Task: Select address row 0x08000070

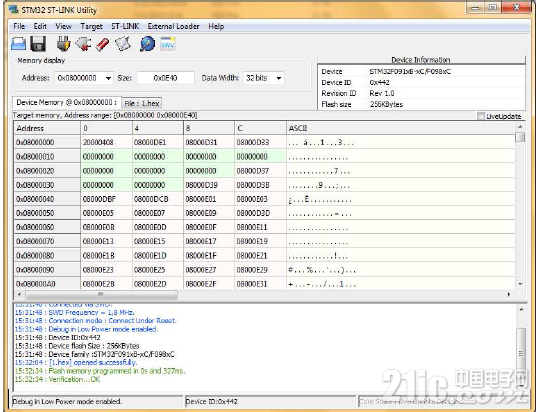Action: pos(47,241)
